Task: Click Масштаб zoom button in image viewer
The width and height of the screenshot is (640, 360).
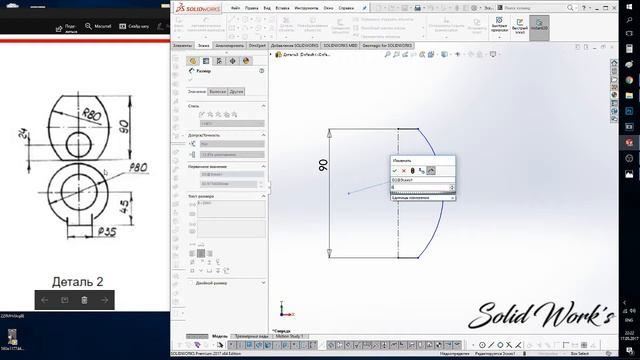Action: click(98, 26)
